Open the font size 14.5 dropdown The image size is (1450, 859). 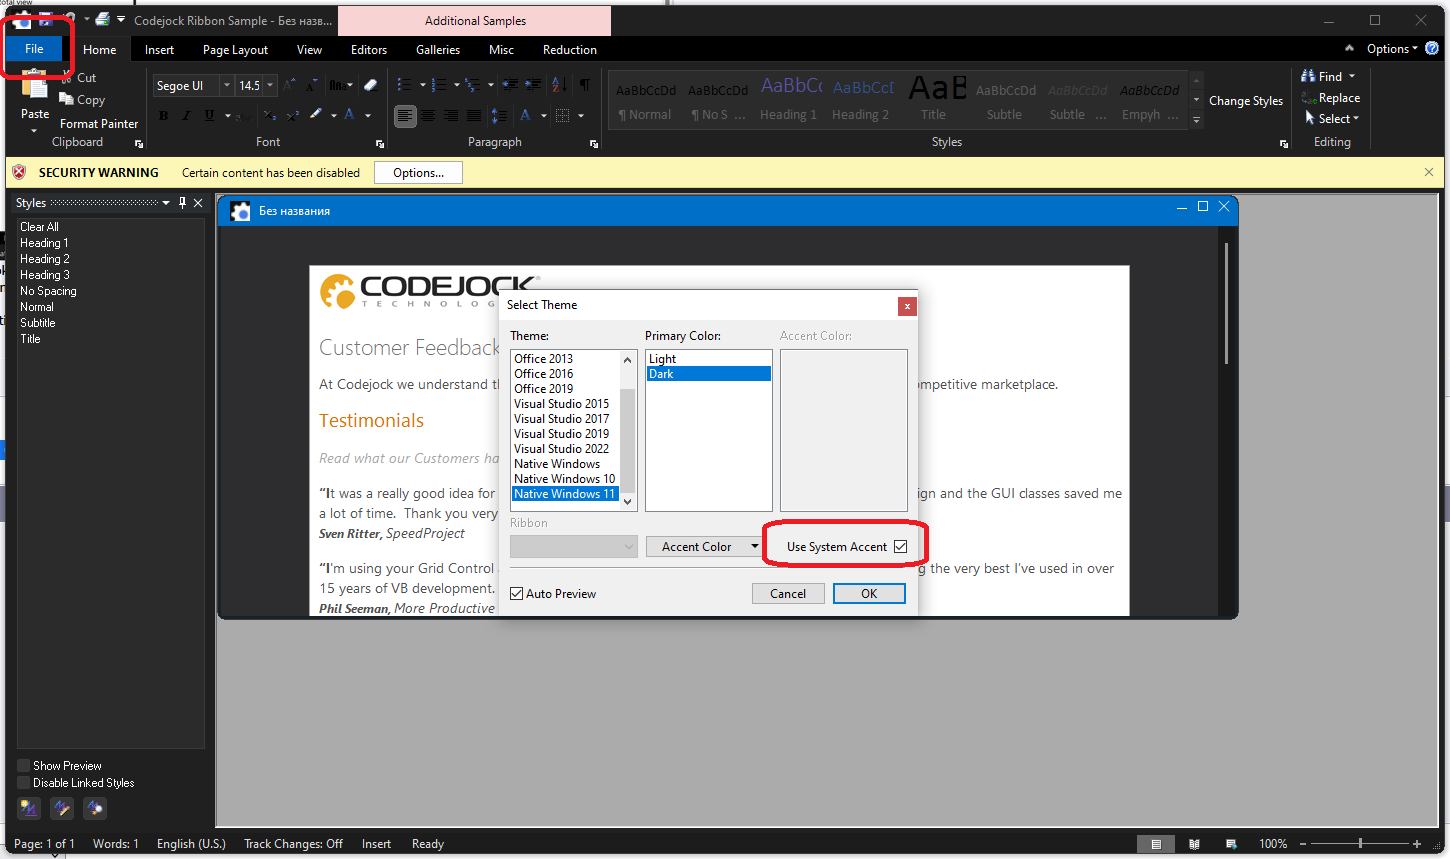(270, 86)
